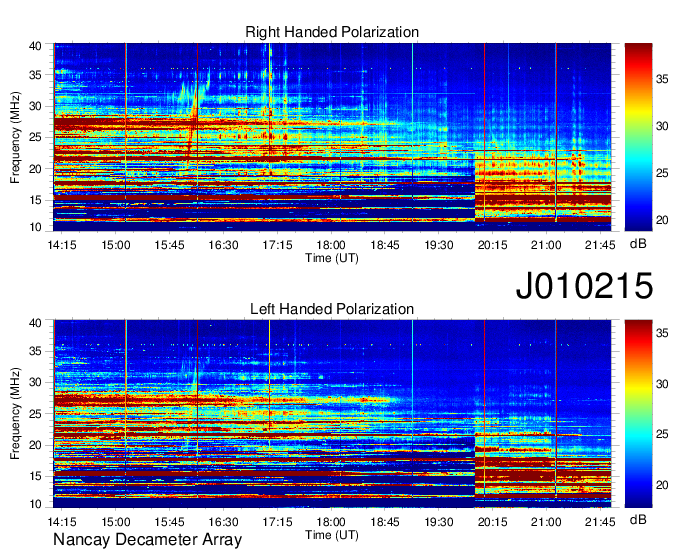Image resolution: width=680 pixels, height=552 pixels.
Task: Click the 18:00 time tick on the right-handed plot
Action: pos(331,245)
